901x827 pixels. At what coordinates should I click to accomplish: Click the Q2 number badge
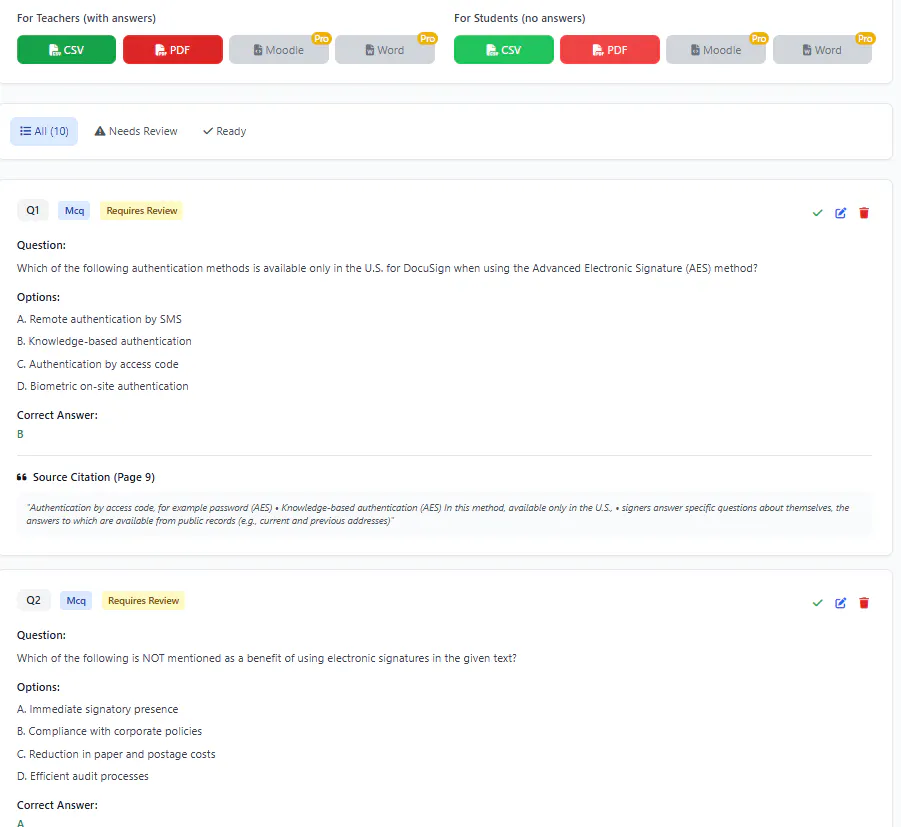coord(33,600)
